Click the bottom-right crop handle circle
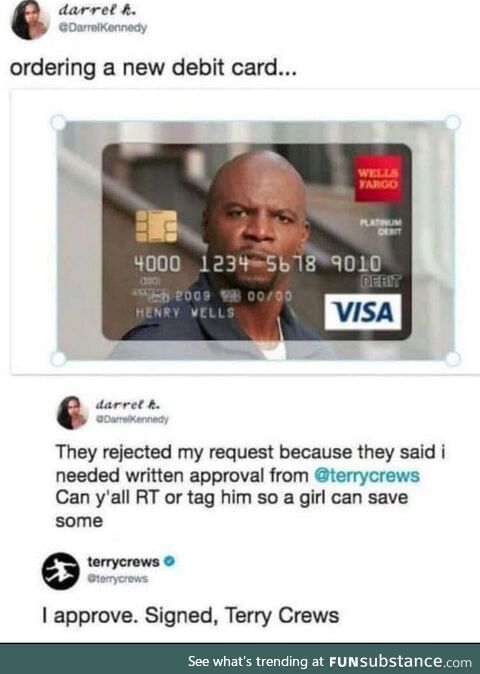The image size is (480, 674). pos(452,358)
